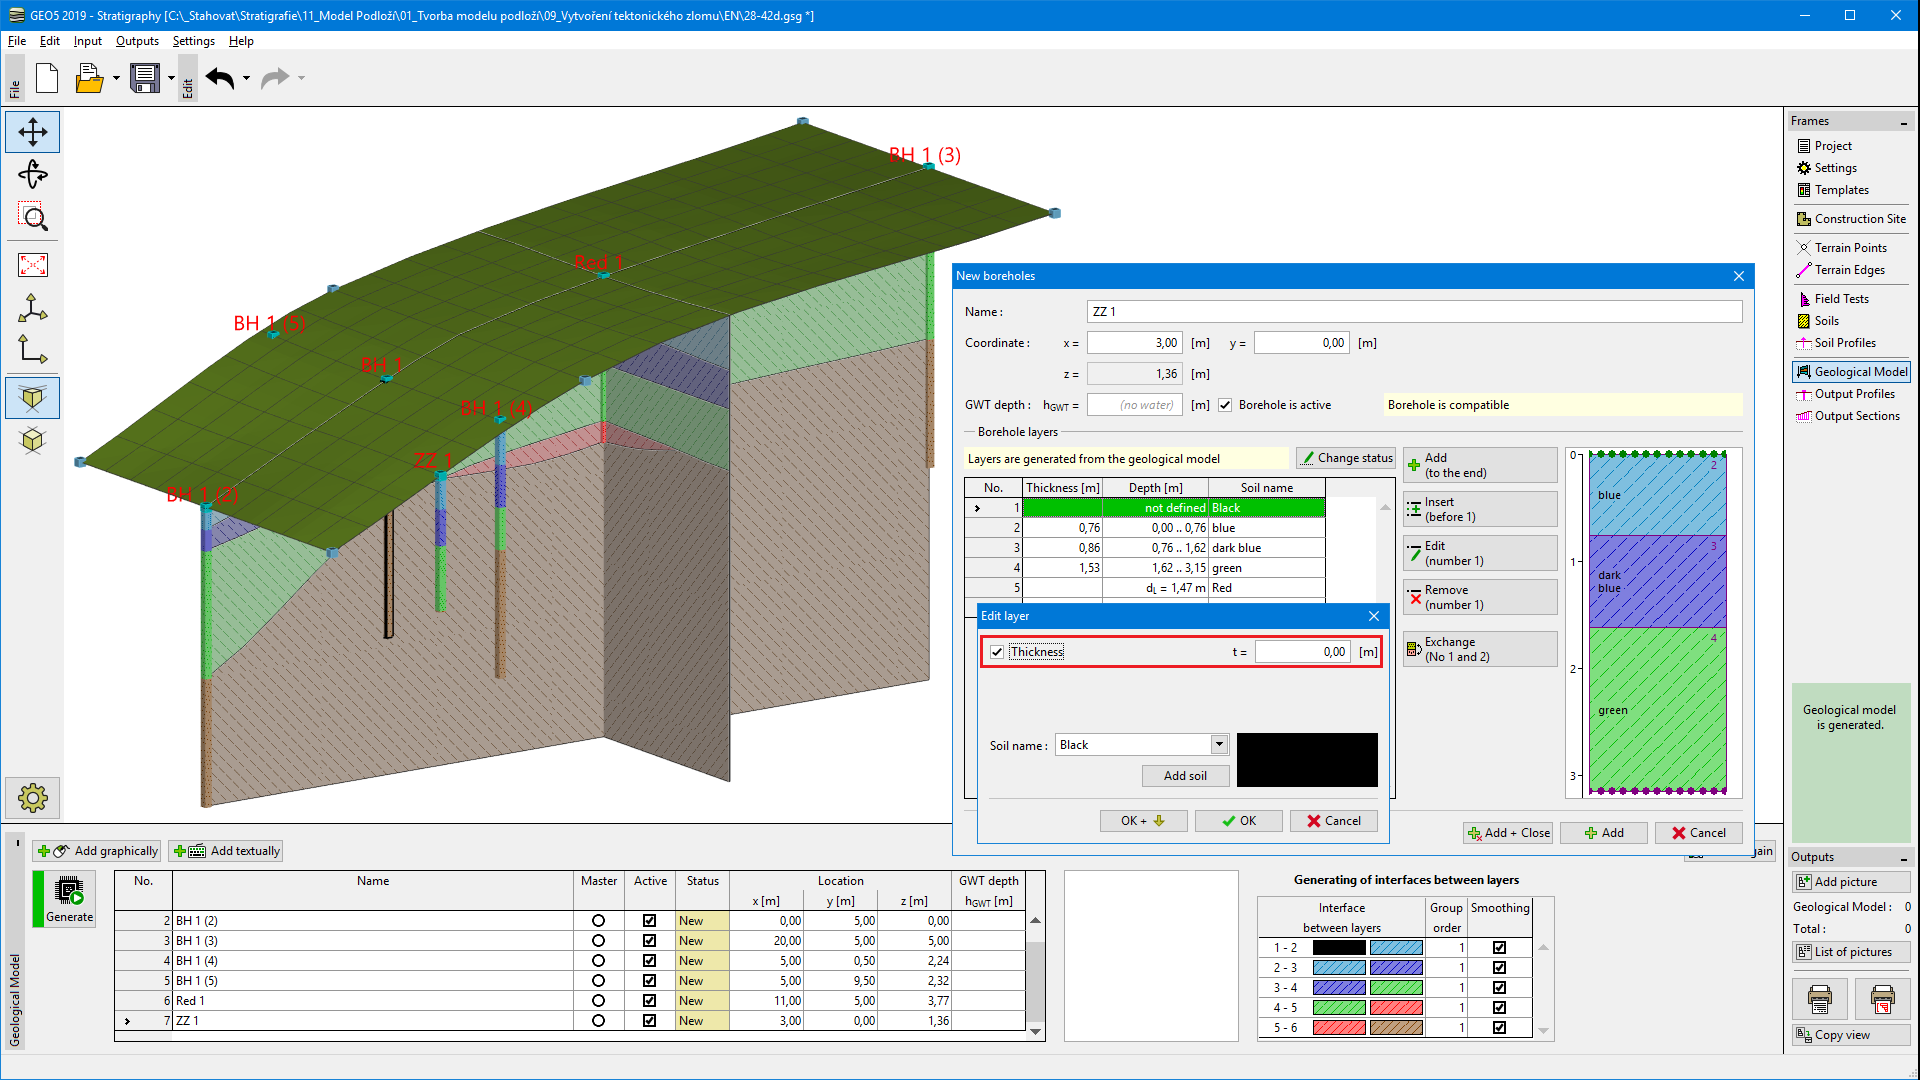Click the Add soil button
This screenshot has width=1920, height=1080.
1185,776
